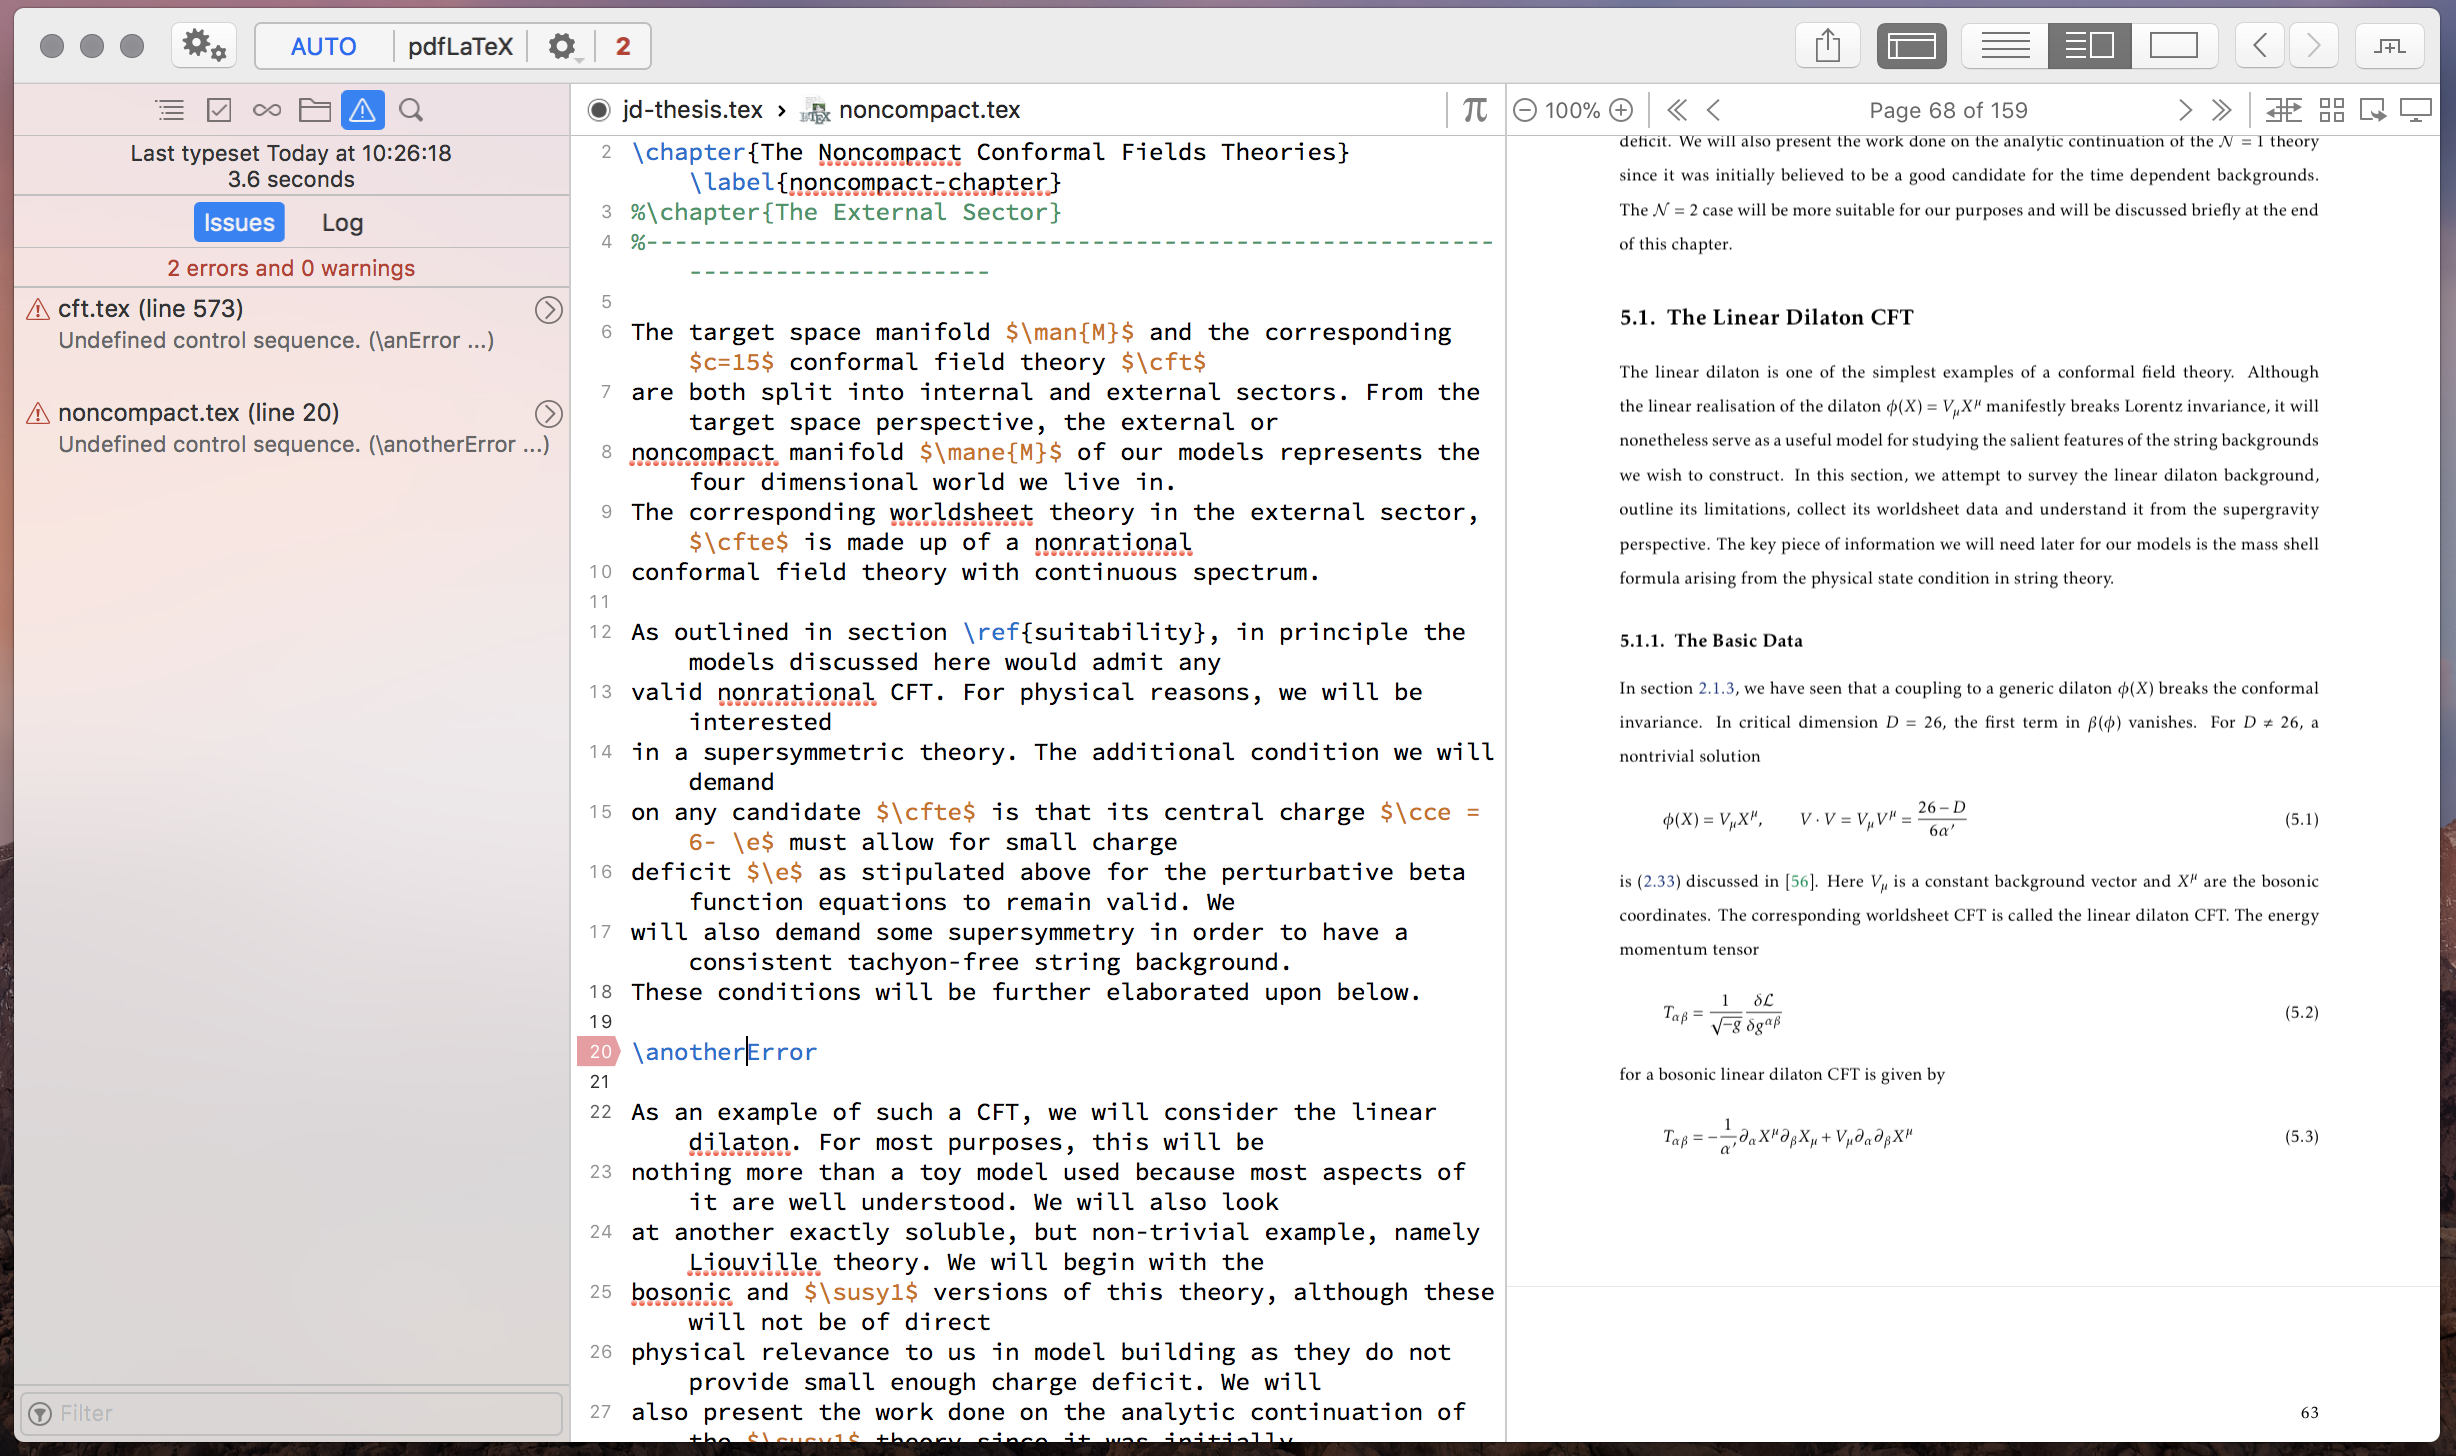Switch to the Log tab
The height and width of the screenshot is (1456, 2456).
point(342,222)
